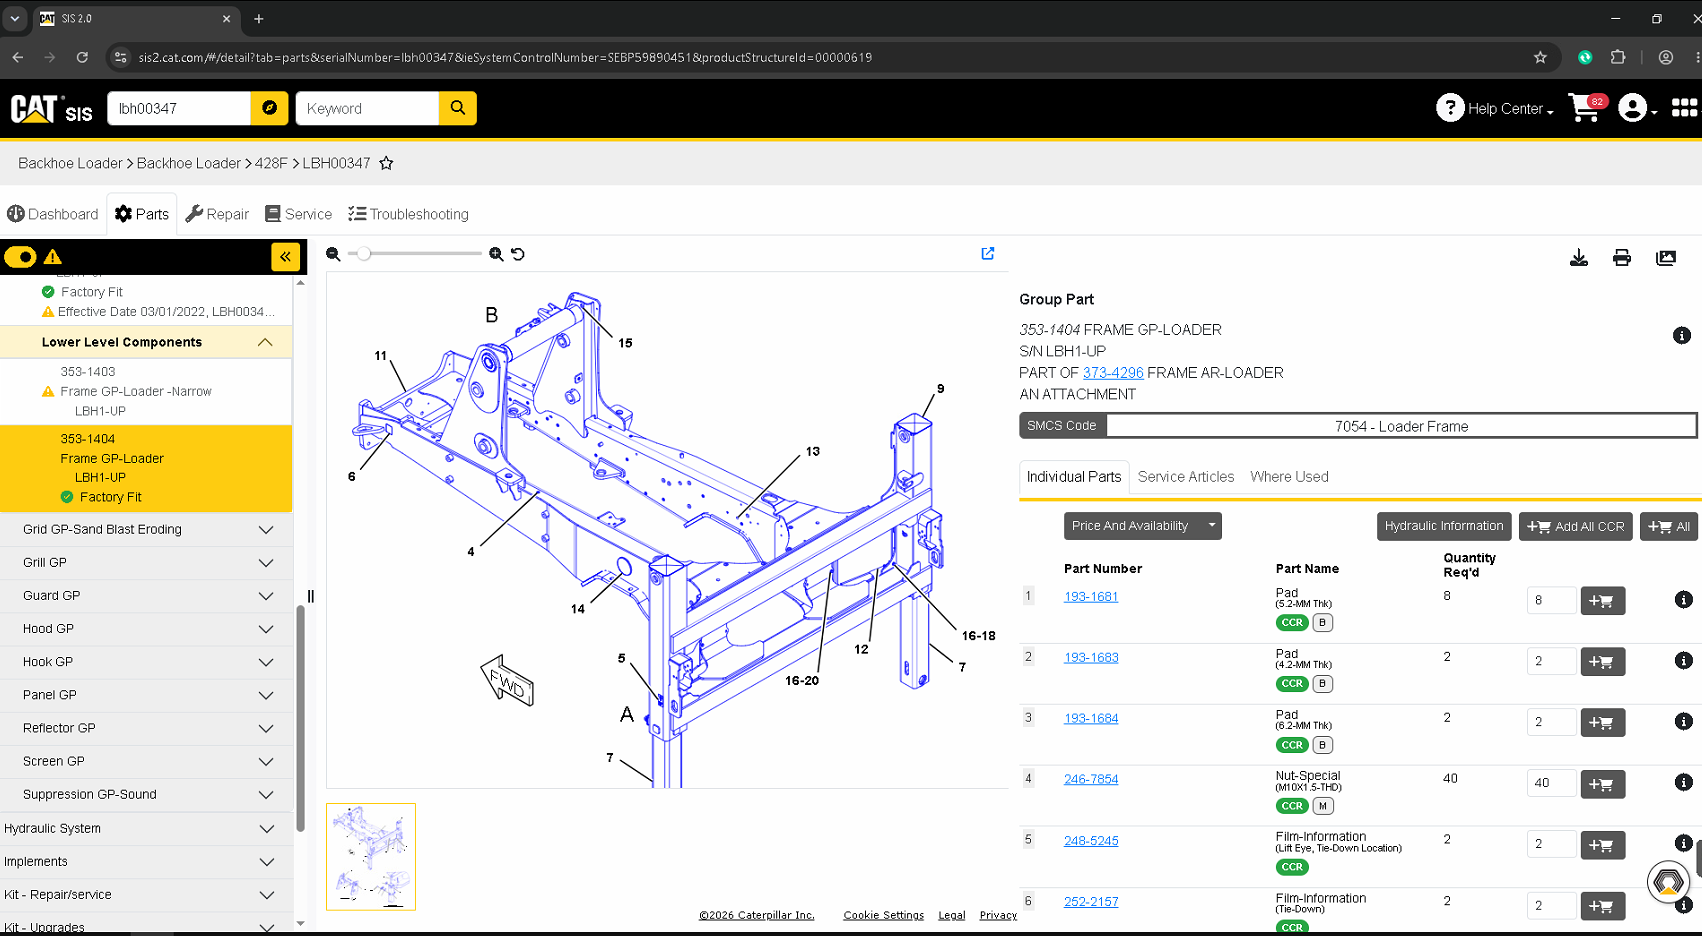
Task: Open part number link 252-2157
Action: pyautogui.click(x=1091, y=902)
